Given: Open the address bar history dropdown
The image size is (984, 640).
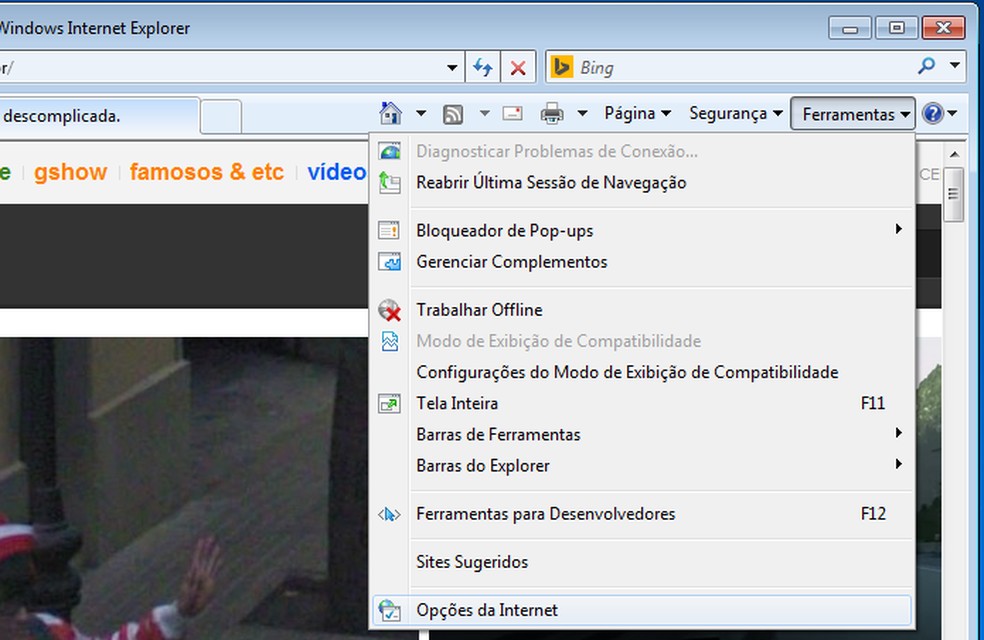Looking at the screenshot, I should 449,66.
